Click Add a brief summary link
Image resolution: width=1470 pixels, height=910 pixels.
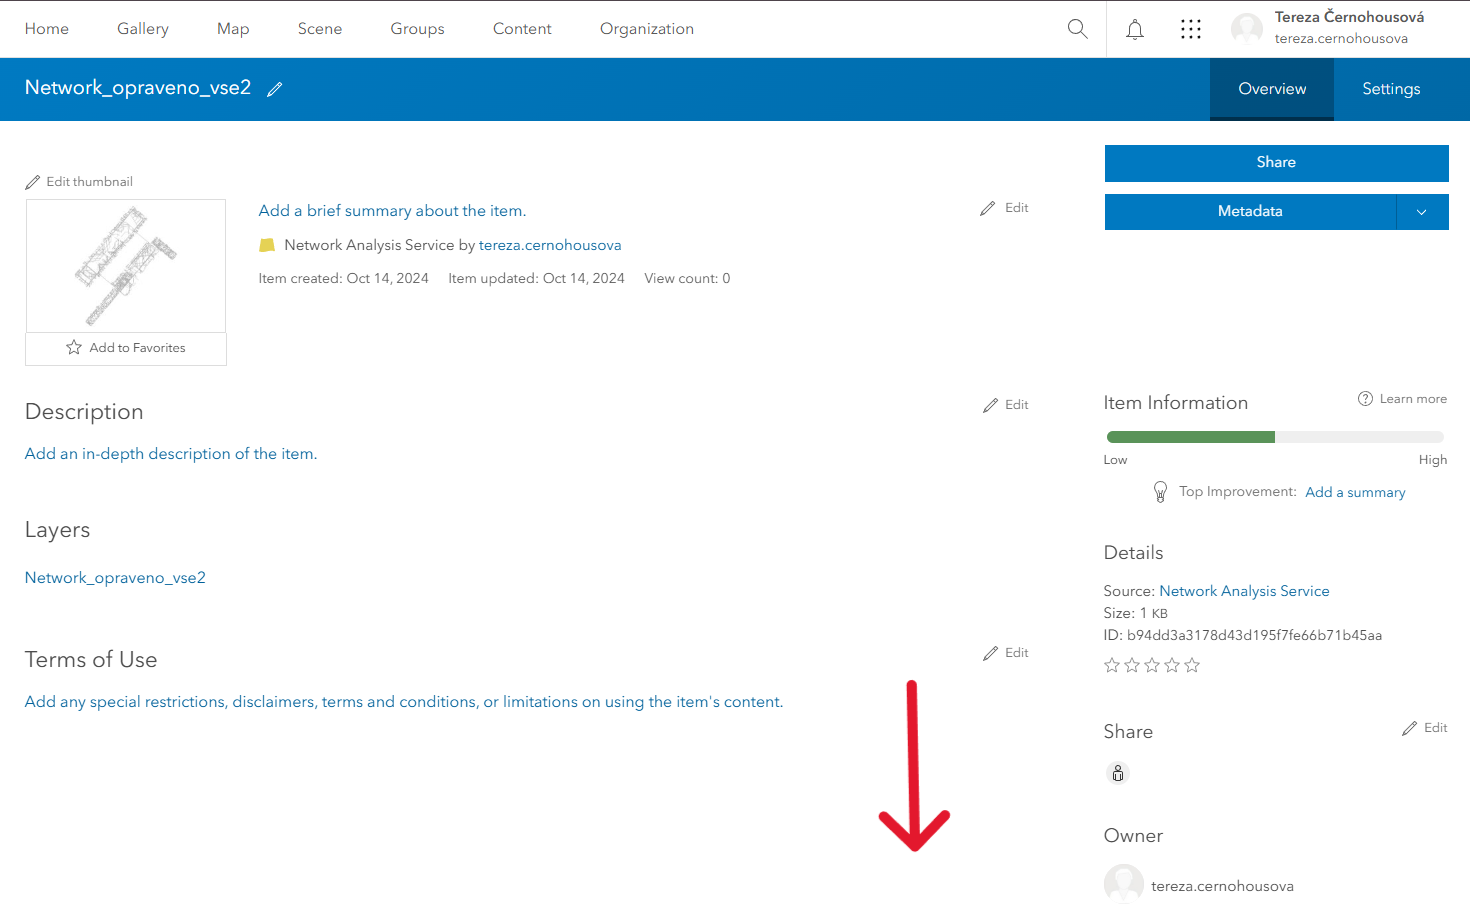(392, 211)
